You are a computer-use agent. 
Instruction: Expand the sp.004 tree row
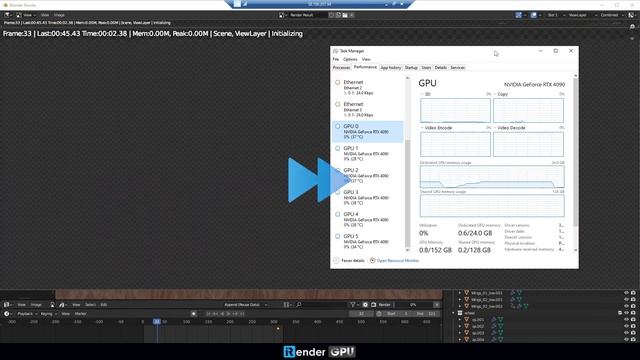(460, 340)
